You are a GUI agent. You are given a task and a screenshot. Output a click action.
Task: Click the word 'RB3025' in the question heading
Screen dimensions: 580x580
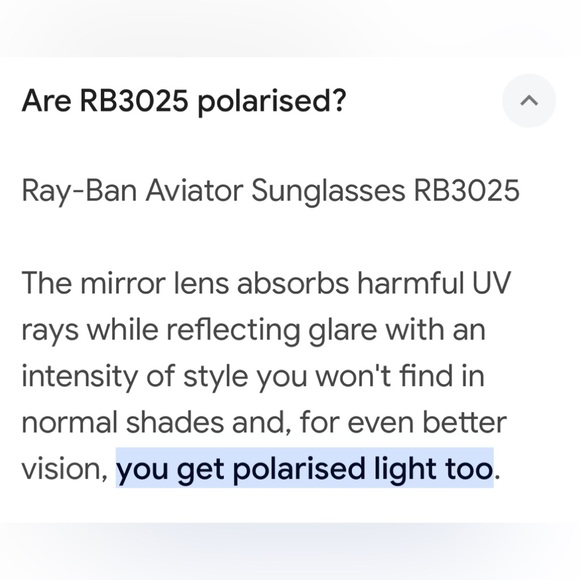point(134,100)
